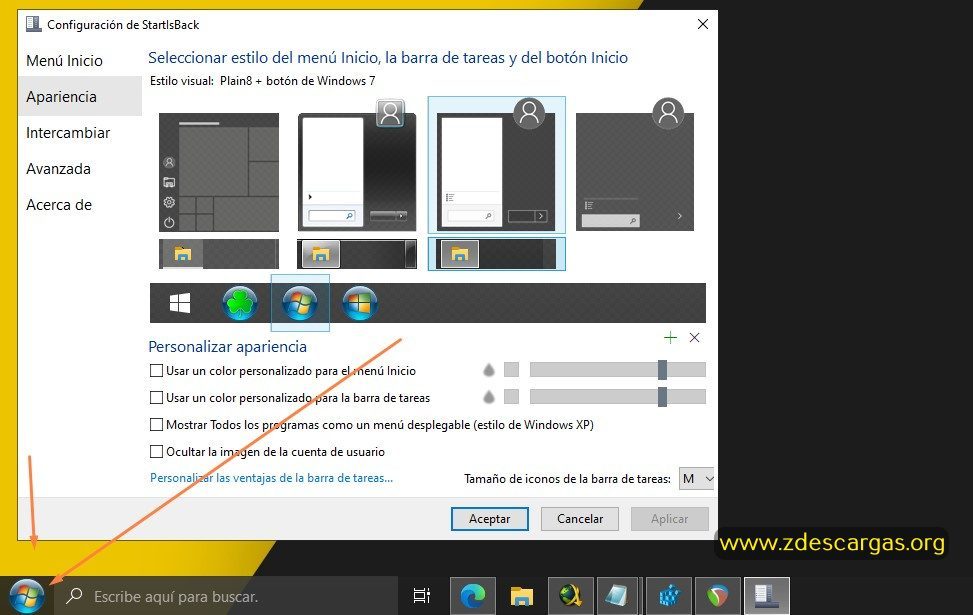The height and width of the screenshot is (615, 973).
Task: Switch to the Menú Inicio section
Action: (65, 61)
